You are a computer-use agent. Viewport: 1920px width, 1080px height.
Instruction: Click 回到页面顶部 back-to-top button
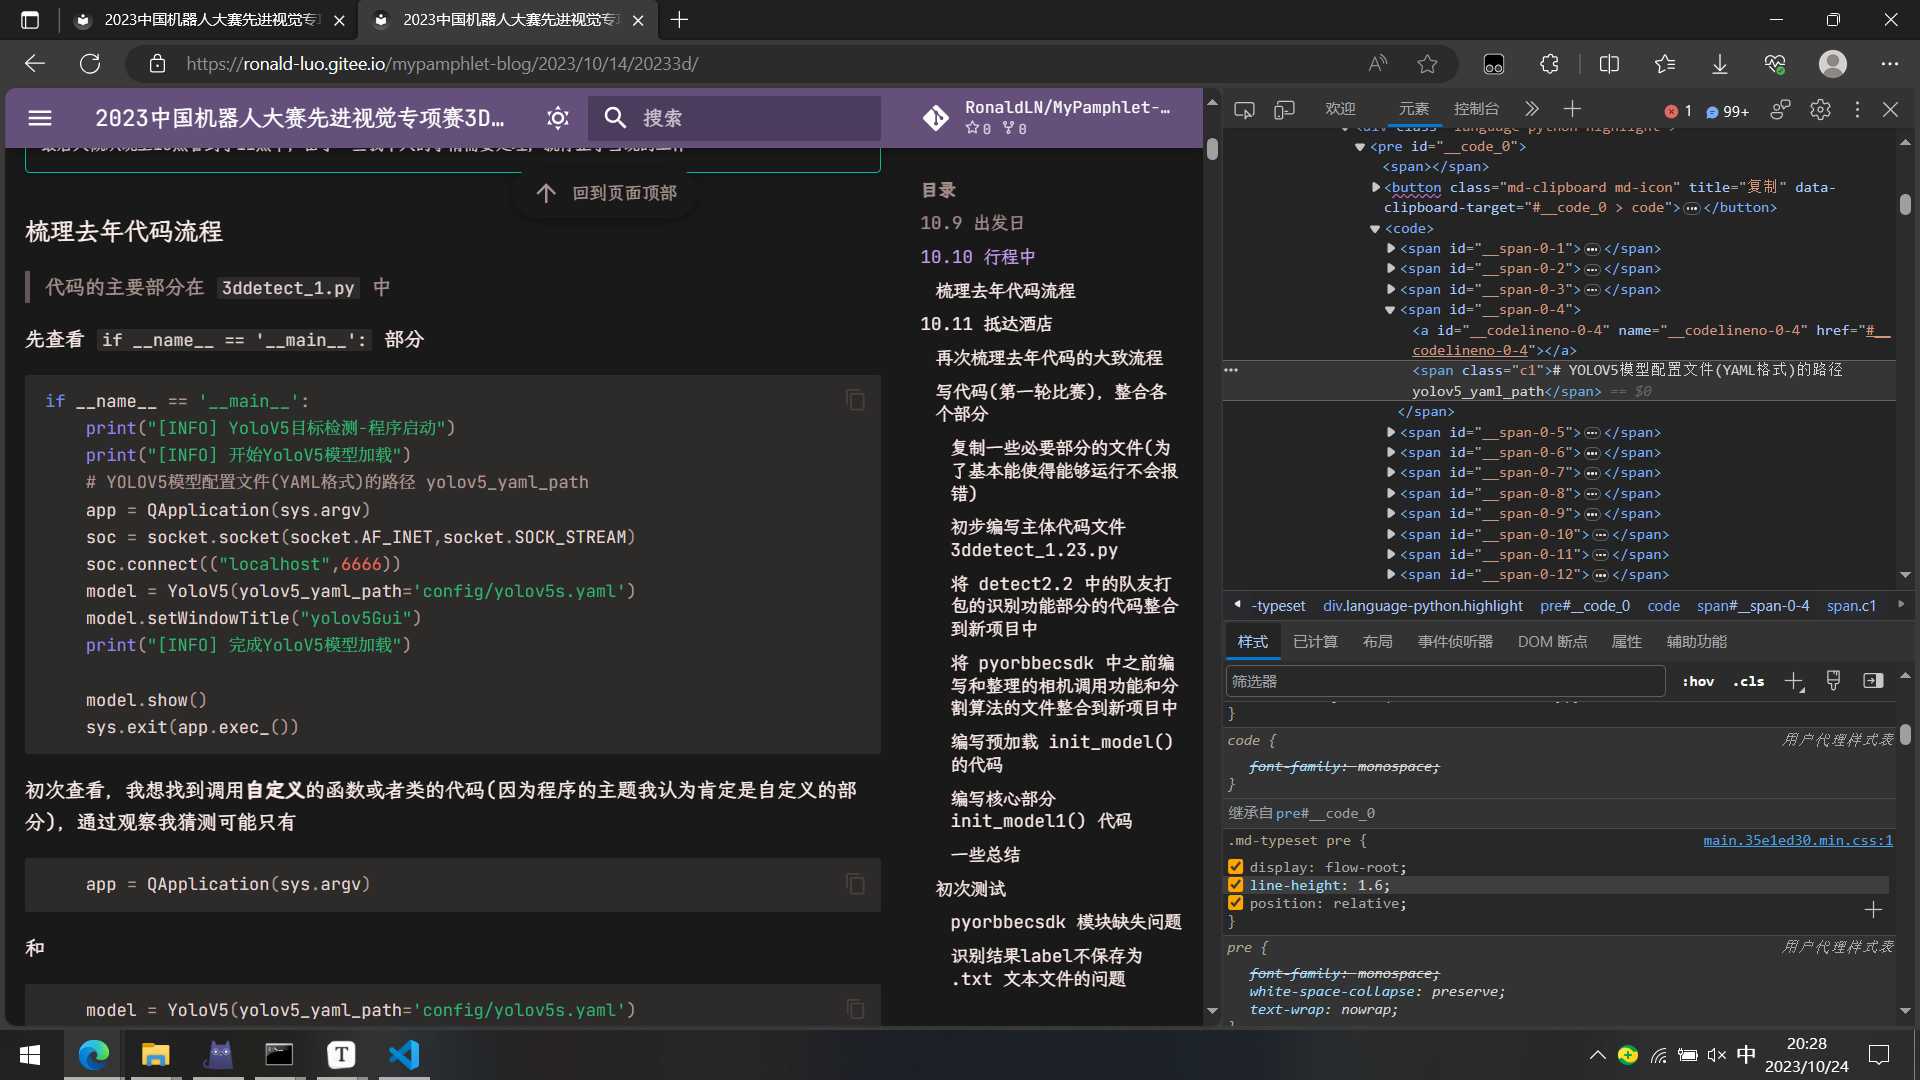[606, 193]
